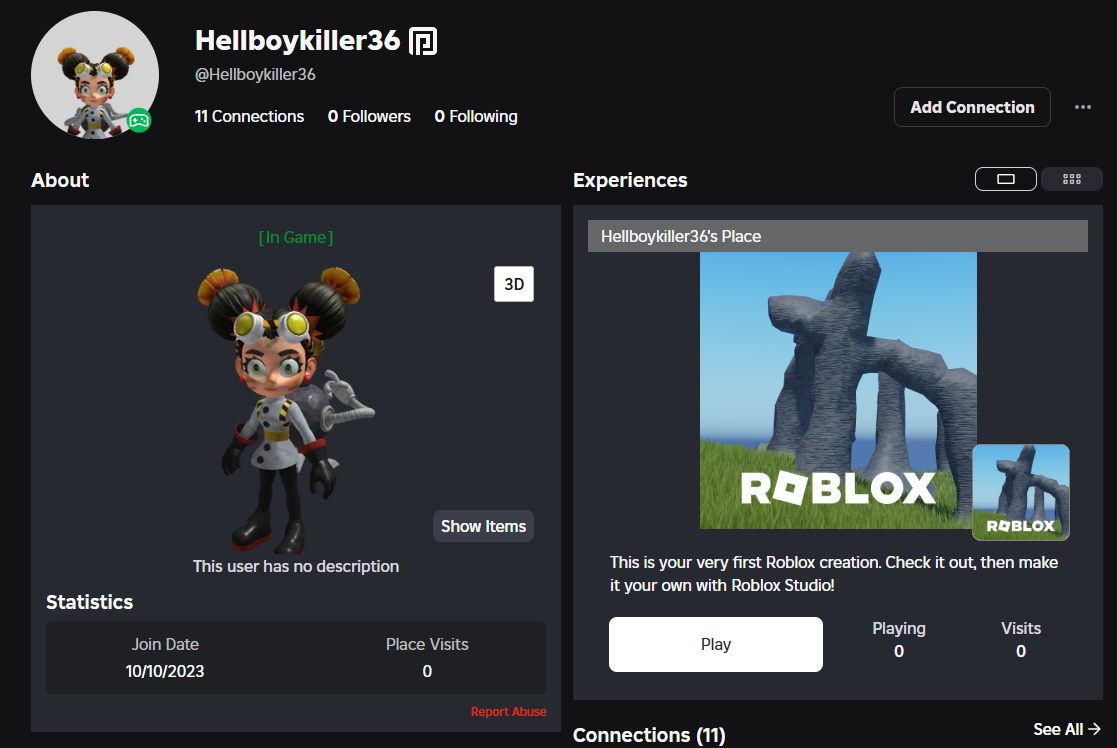This screenshot has width=1117, height=748.
Task: Toggle the 3D avatar view
Action: pyautogui.click(x=514, y=284)
